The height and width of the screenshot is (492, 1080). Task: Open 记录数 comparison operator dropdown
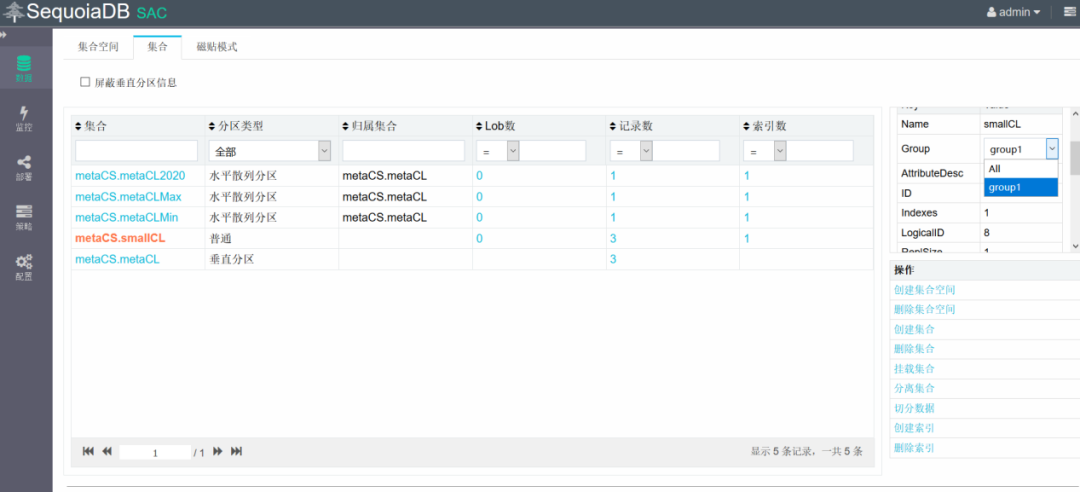pyautogui.click(x=631, y=151)
